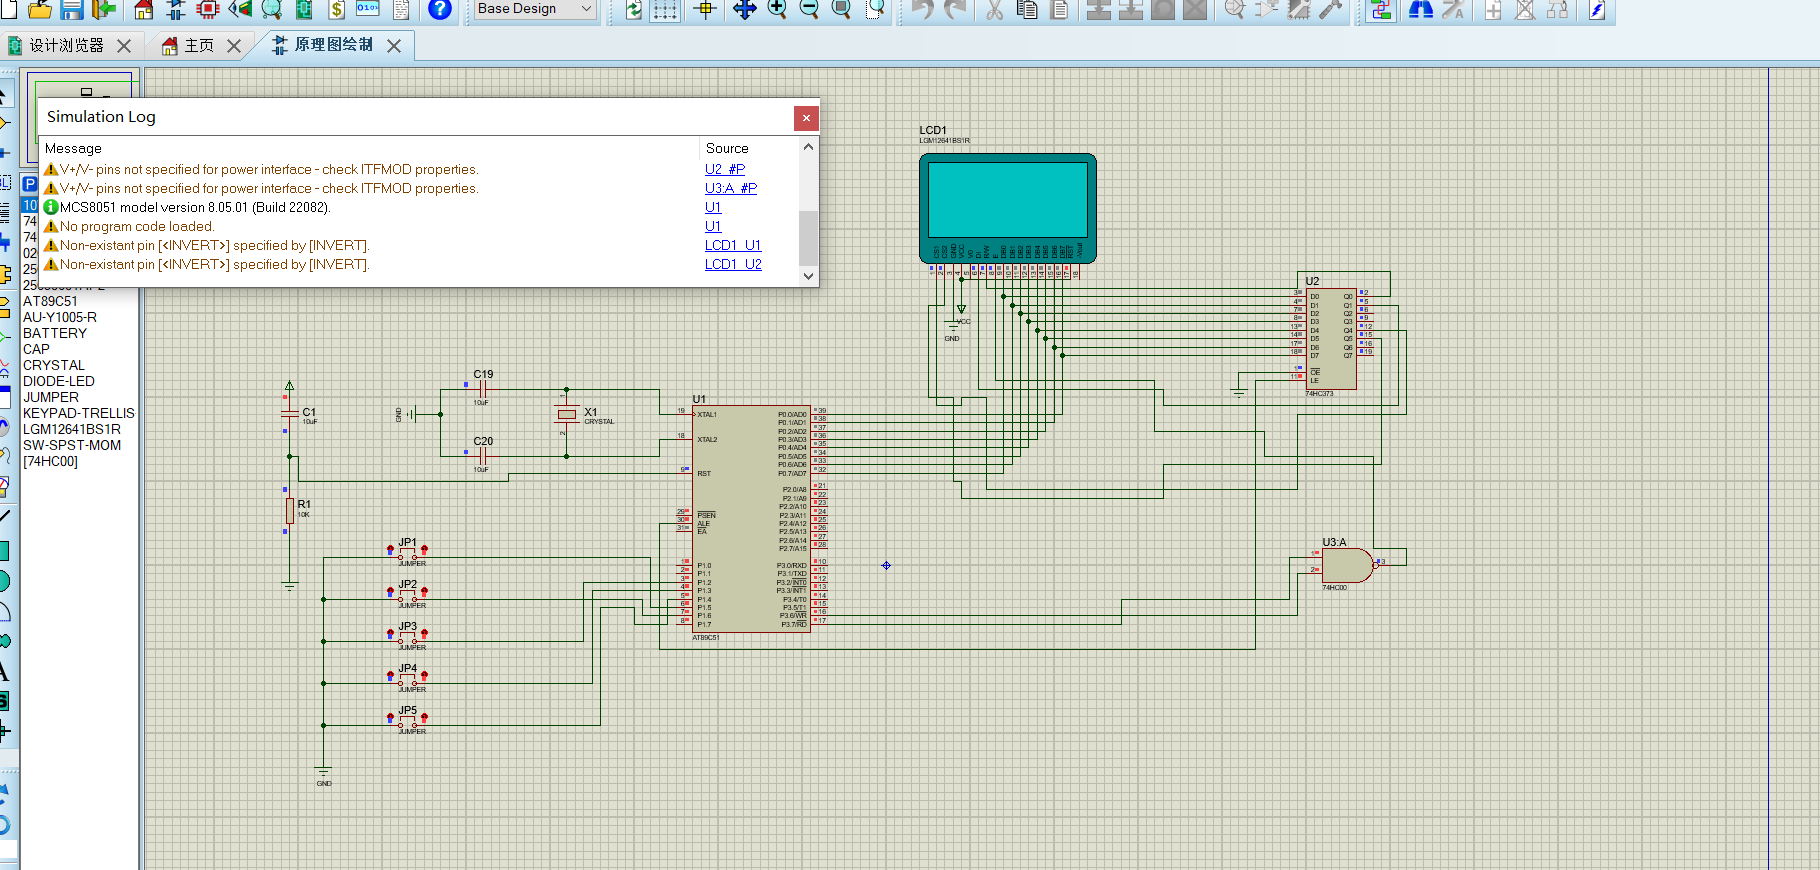This screenshot has height=870, width=1820.
Task: Click the Undo arrow
Action: coord(922,10)
